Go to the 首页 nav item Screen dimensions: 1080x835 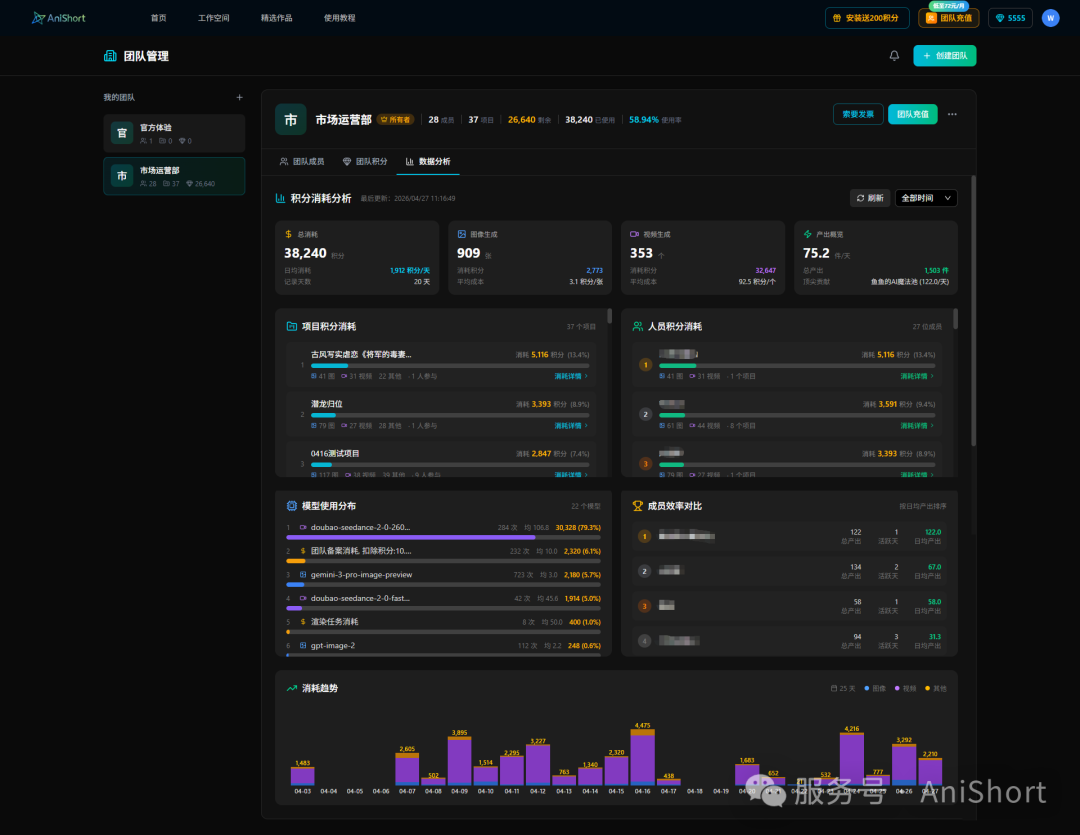(158, 18)
